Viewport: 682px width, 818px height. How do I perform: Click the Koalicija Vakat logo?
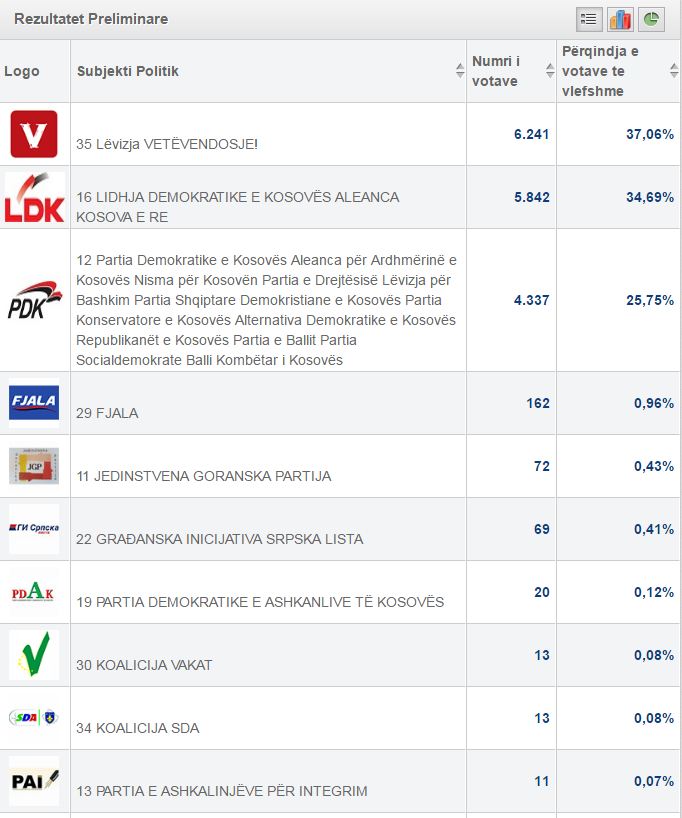tap(34, 655)
